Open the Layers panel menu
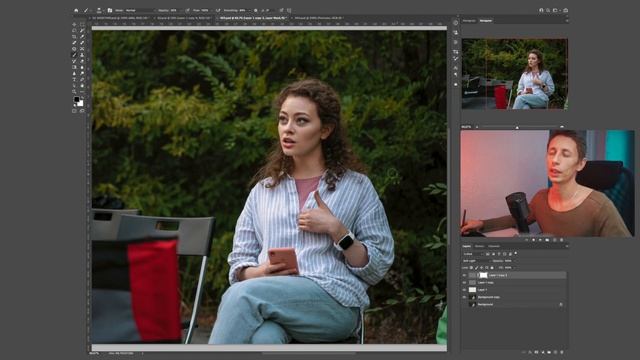 [567, 246]
